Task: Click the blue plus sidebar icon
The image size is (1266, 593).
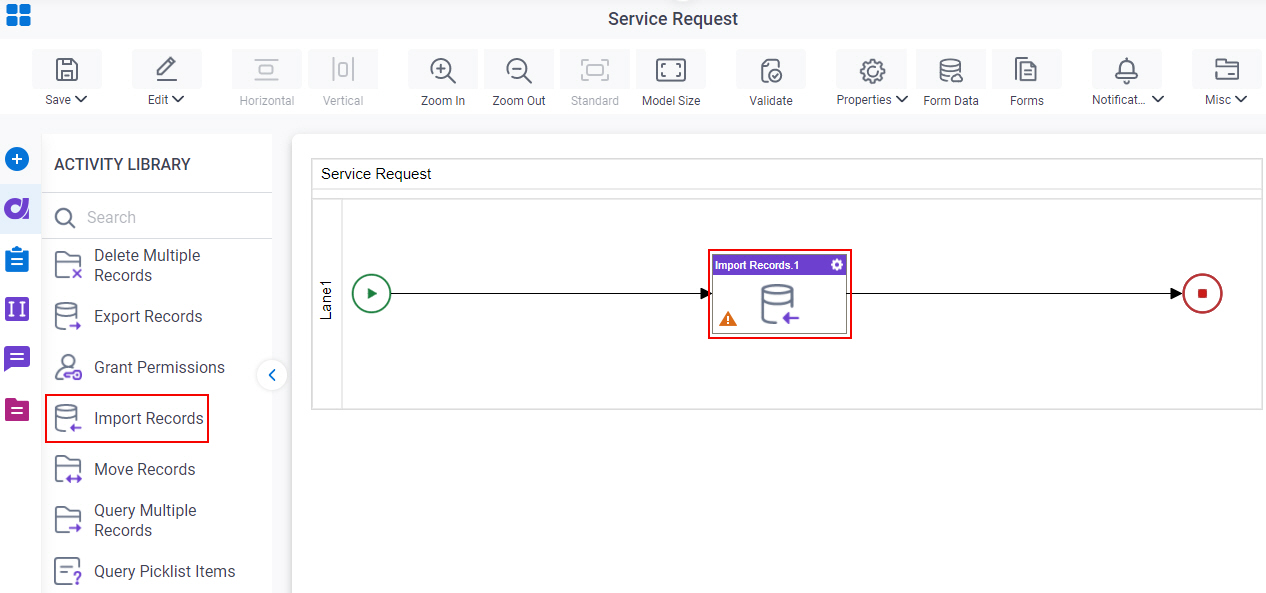Action: 17,159
